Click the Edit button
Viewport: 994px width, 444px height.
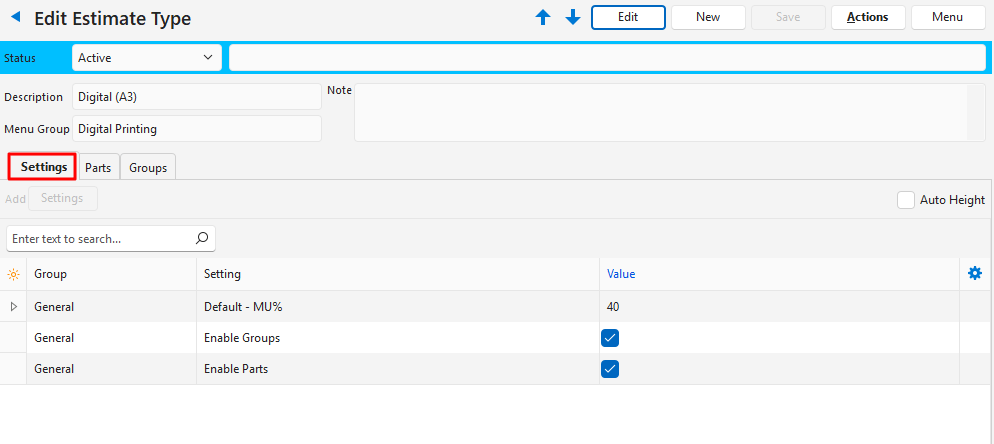point(628,17)
